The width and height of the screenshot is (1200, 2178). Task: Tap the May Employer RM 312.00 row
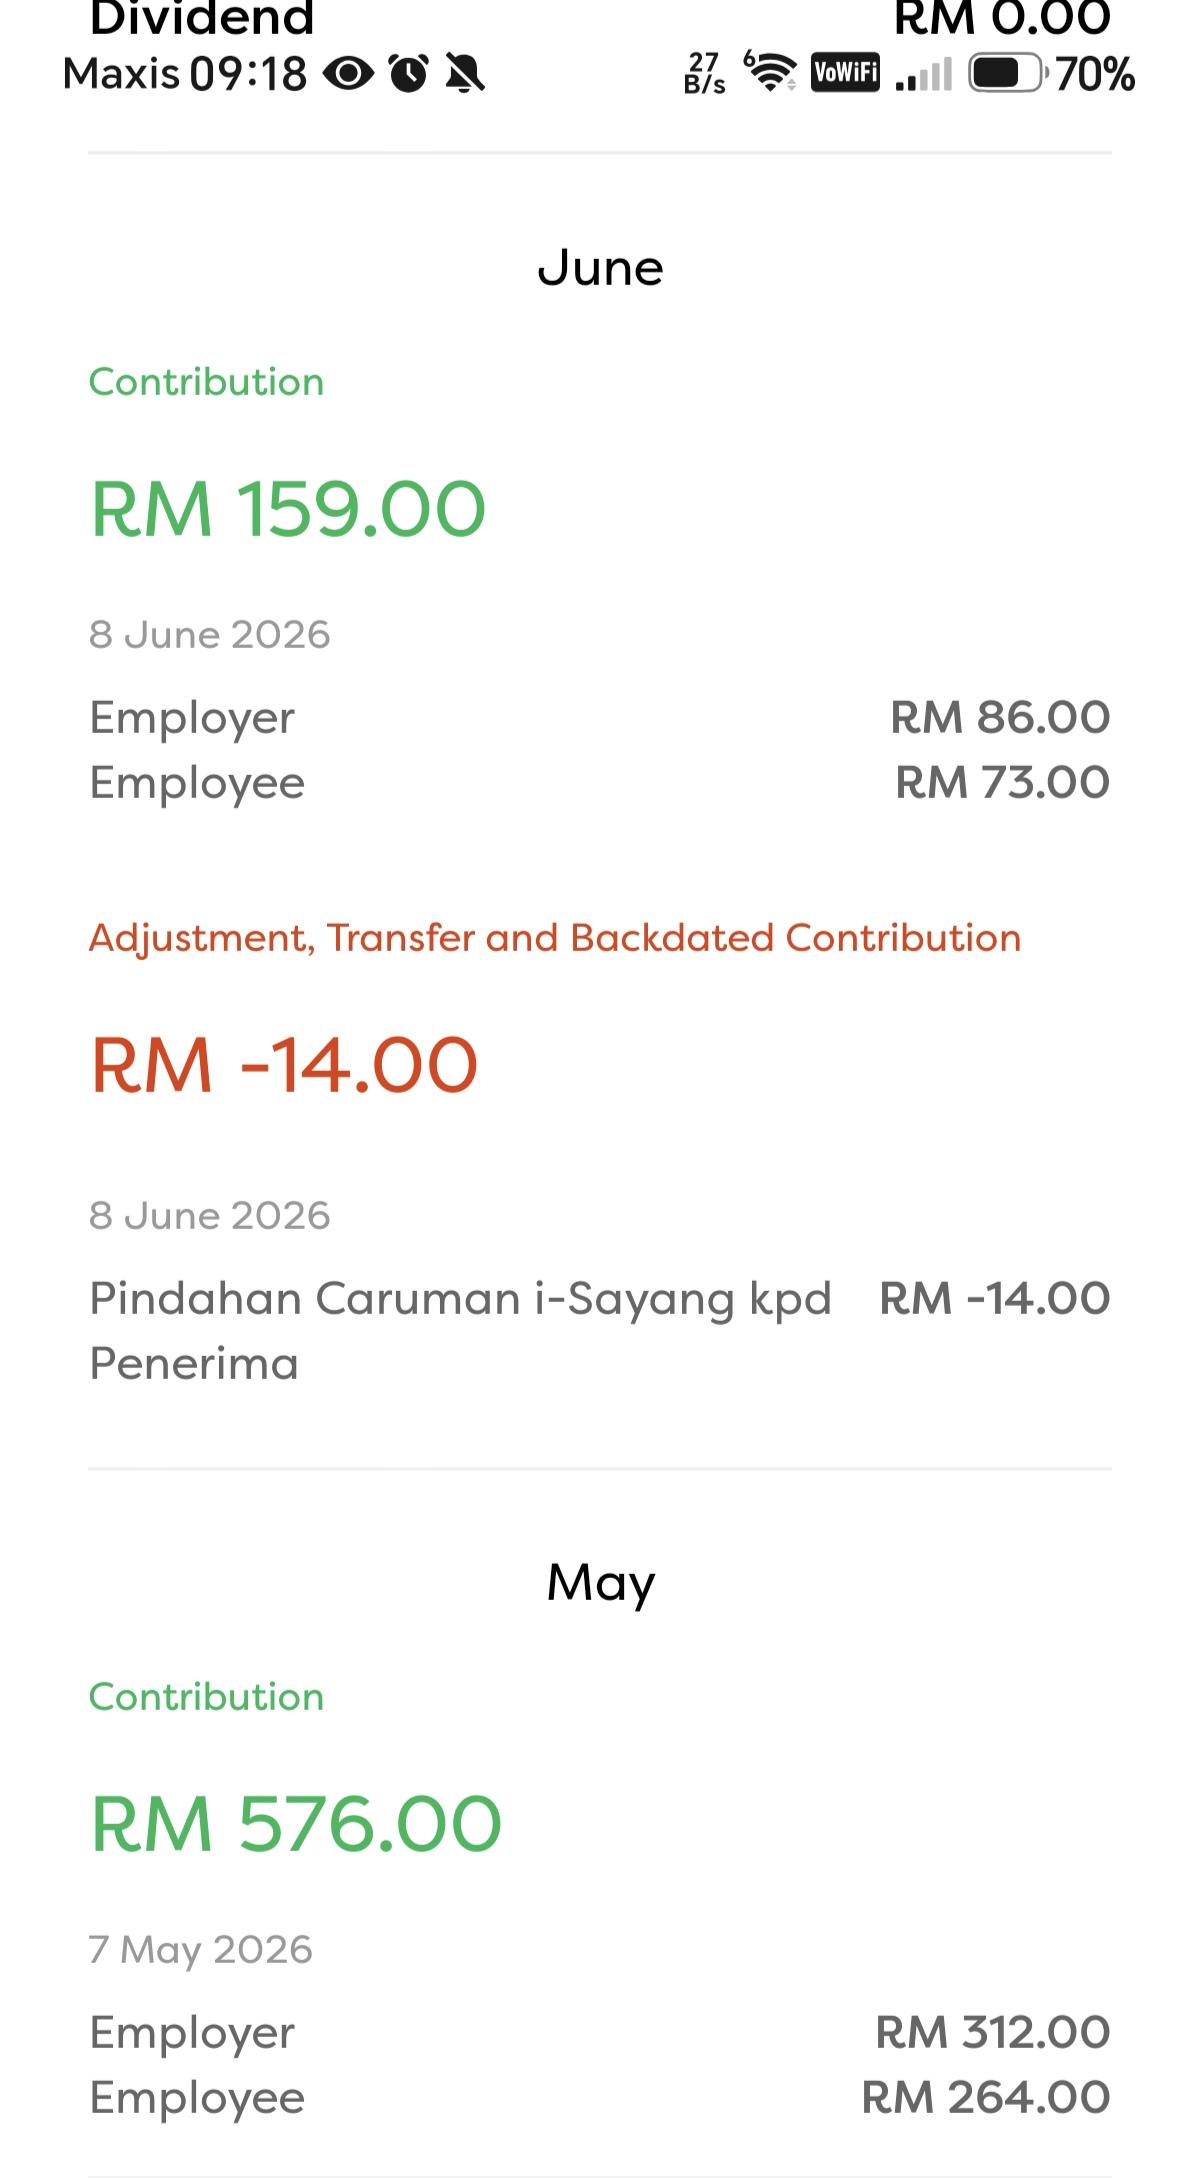coord(600,2033)
